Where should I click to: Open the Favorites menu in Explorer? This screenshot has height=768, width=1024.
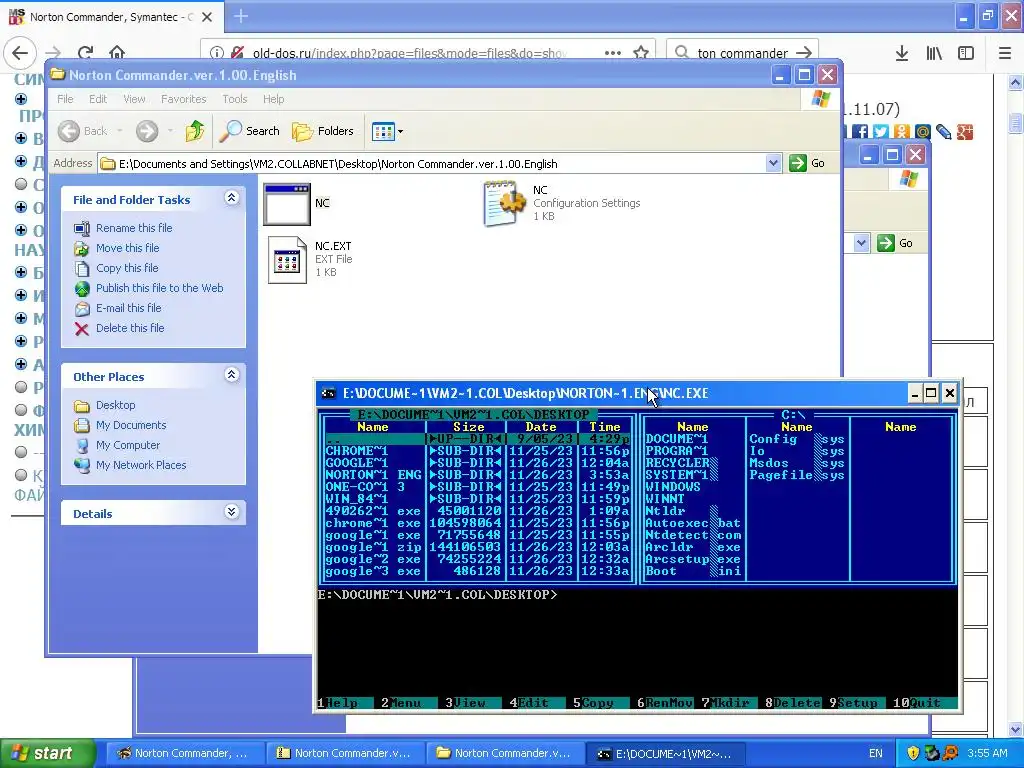coord(184,99)
